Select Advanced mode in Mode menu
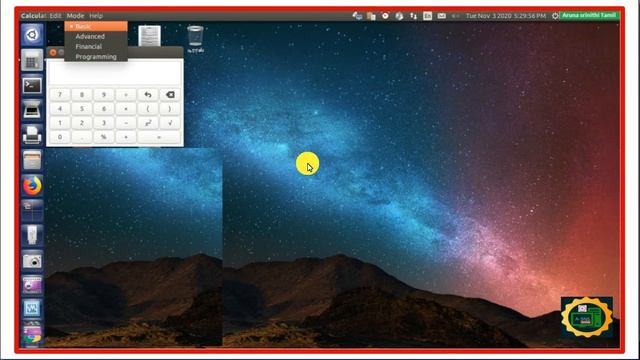The height and width of the screenshot is (360, 640). click(96, 36)
